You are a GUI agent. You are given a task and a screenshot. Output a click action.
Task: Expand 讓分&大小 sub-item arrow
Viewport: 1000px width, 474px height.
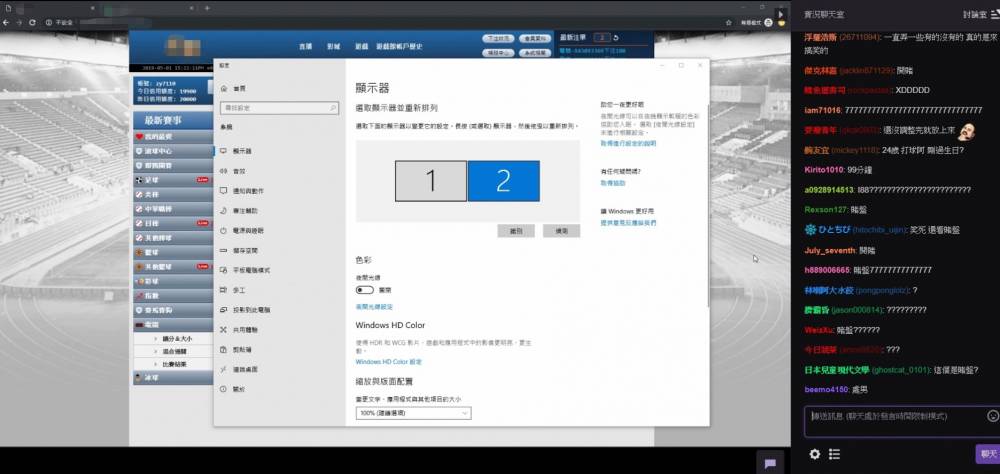pos(156,339)
